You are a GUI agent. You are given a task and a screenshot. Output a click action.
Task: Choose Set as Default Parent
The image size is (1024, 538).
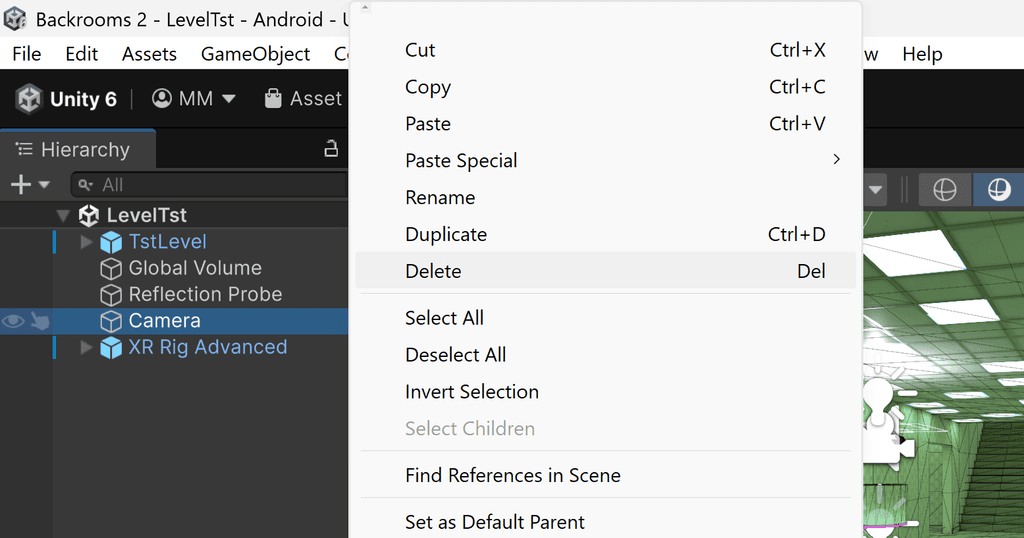click(605, 522)
